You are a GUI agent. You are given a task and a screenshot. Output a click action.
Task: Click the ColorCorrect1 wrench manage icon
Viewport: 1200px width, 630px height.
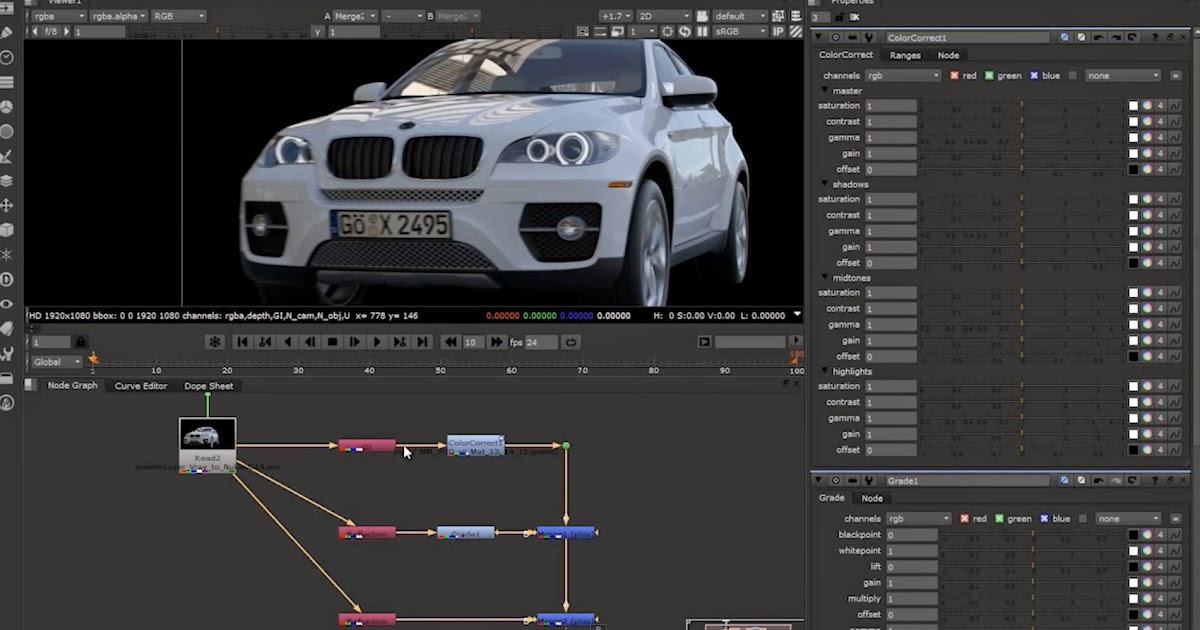pyautogui.click(x=869, y=37)
